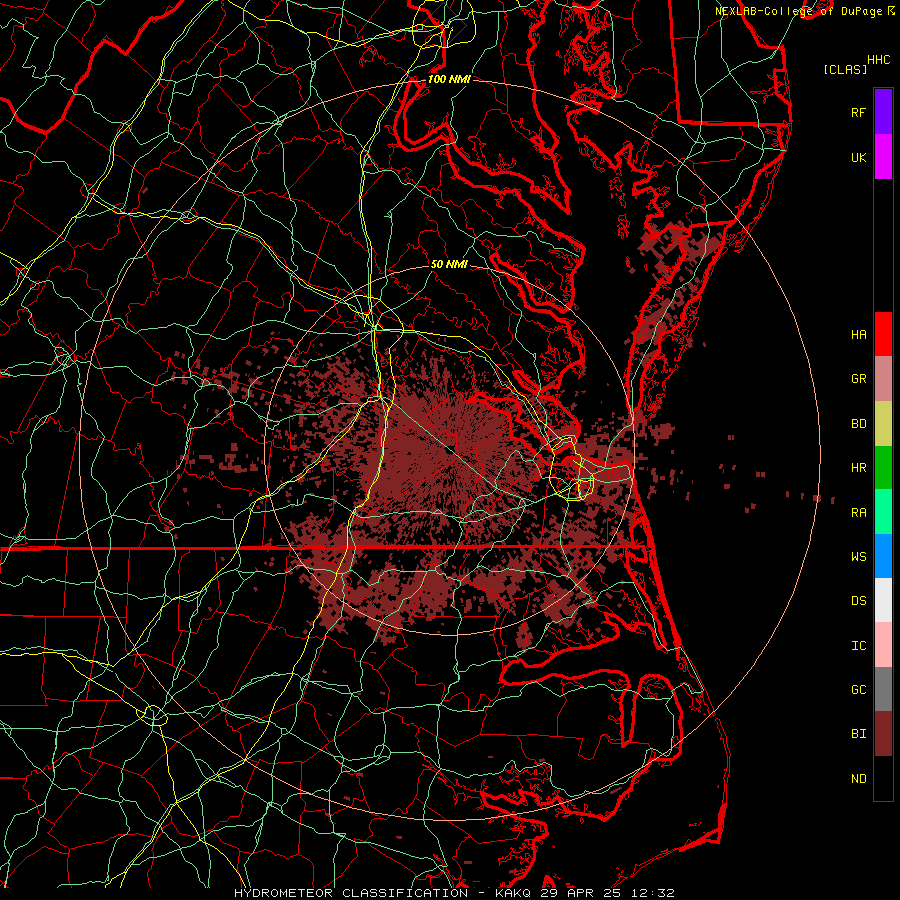Select the GR legend color block
Screen dimensions: 900x900
click(883, 378)
